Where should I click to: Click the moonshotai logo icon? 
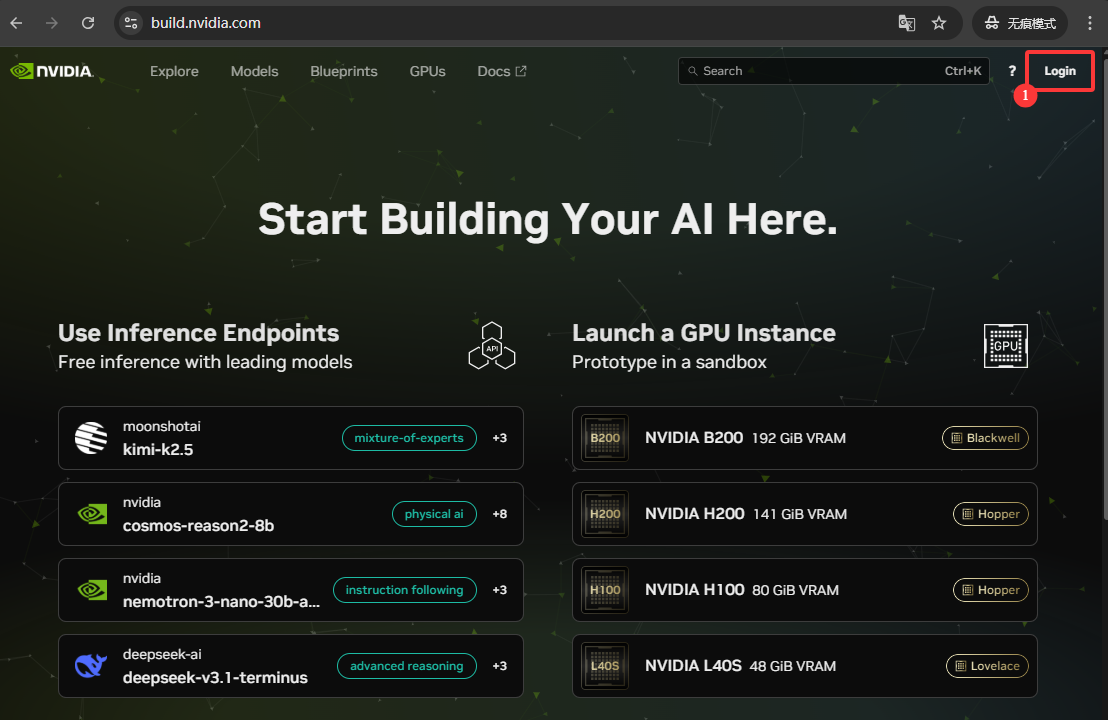tap(91, 438)
